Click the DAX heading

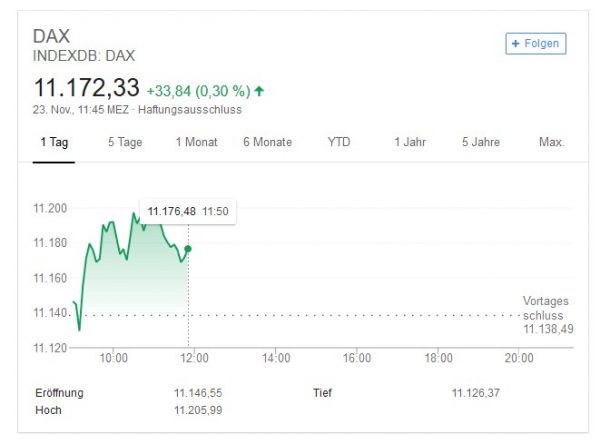[51, 38]
